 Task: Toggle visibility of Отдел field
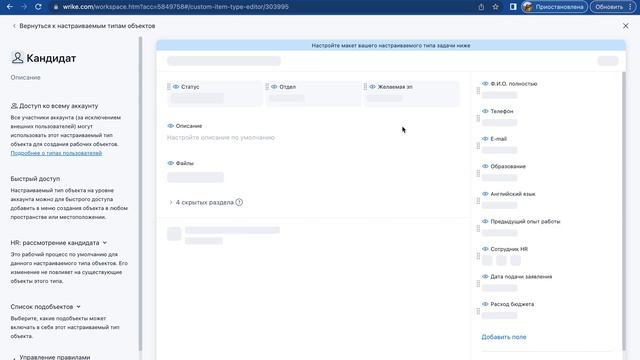coord(274,87)
